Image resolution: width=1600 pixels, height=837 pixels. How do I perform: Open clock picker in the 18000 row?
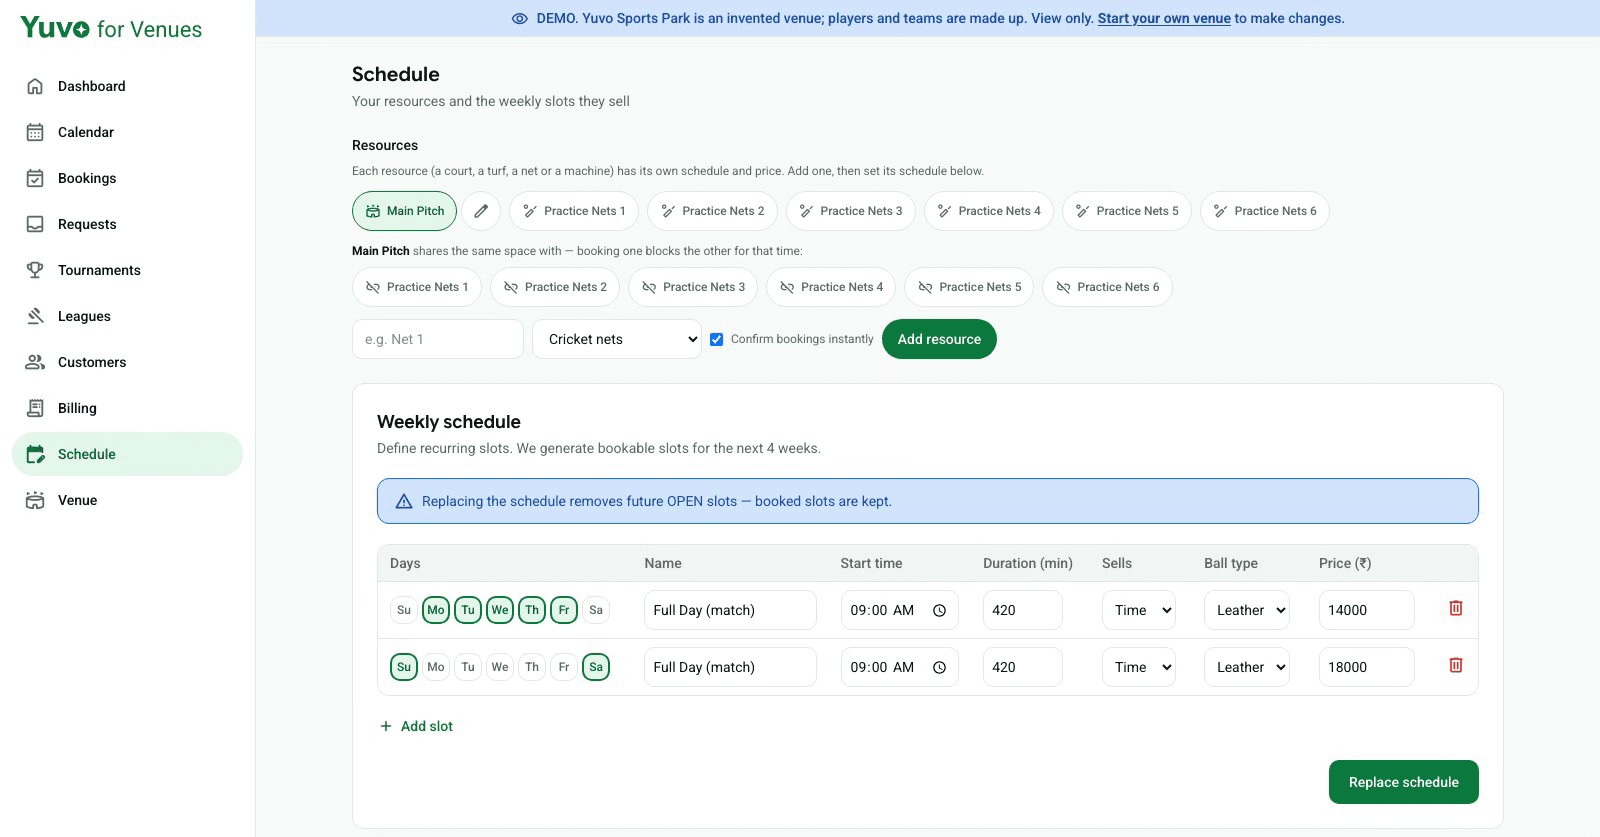click(939, 667)
